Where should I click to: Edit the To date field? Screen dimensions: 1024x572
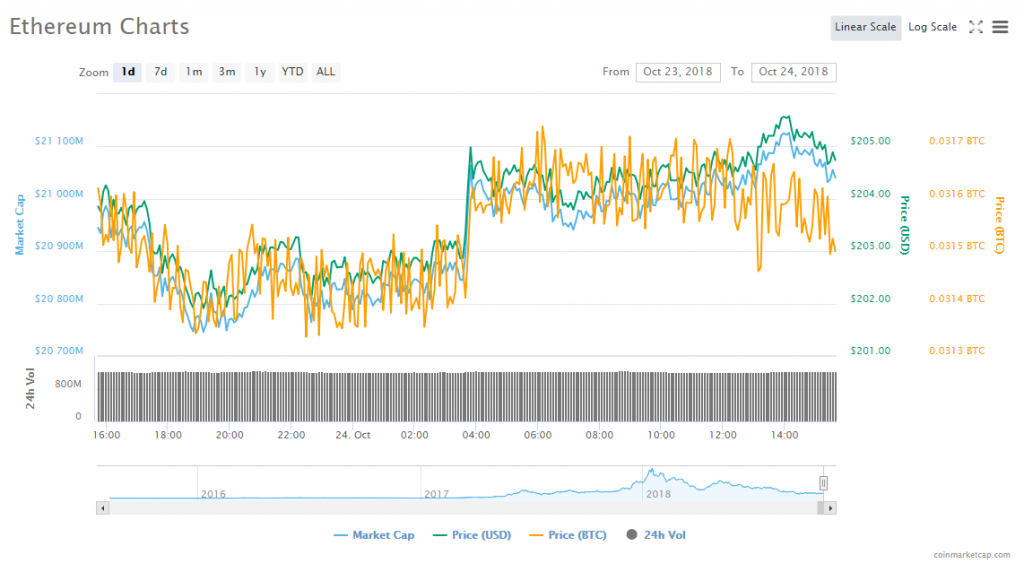tap(793, 72)
